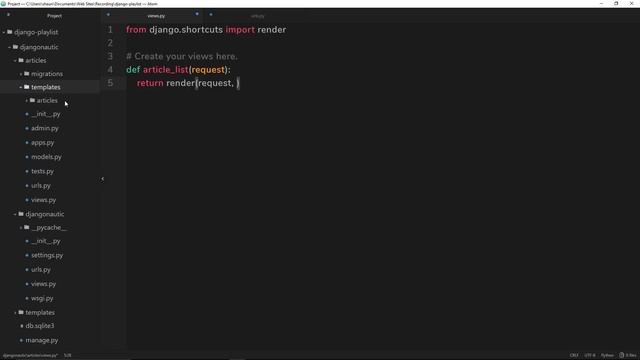Image resolution: width=640 pixels, height=360 pixels.
Task: Click the file icon on the views.py tab
Action: point(108,15)
